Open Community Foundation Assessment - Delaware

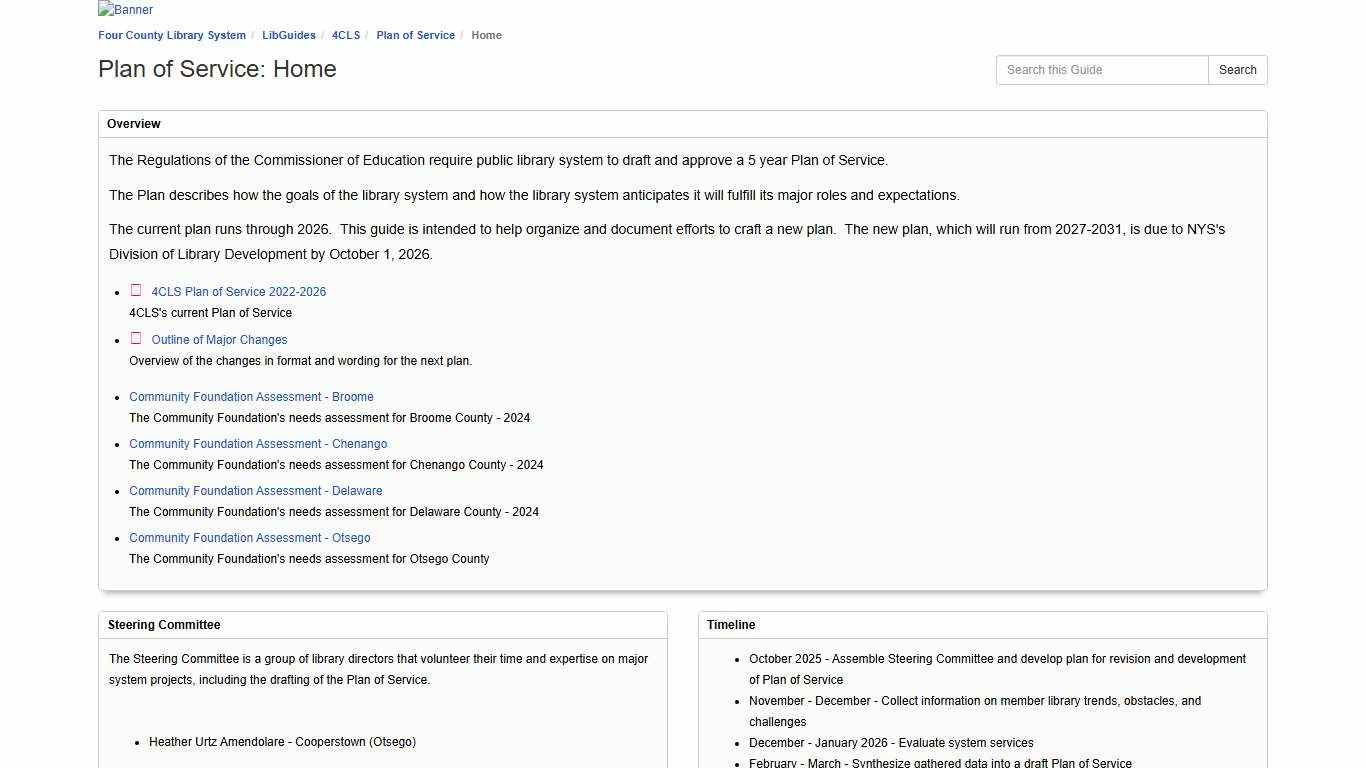(255, 490)
